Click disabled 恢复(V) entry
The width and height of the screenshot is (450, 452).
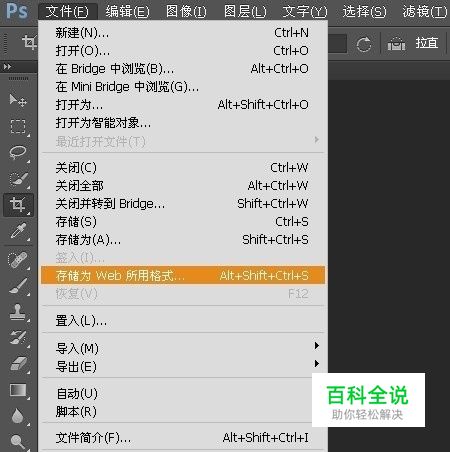pyautogui.click(x=183, y=294)
